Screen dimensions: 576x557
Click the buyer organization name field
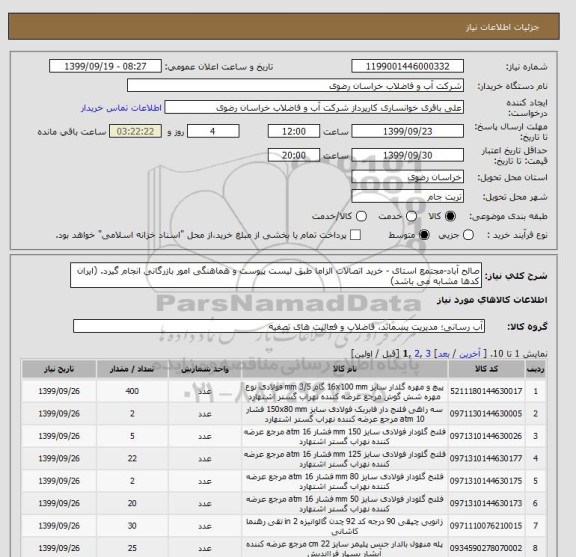295,86
